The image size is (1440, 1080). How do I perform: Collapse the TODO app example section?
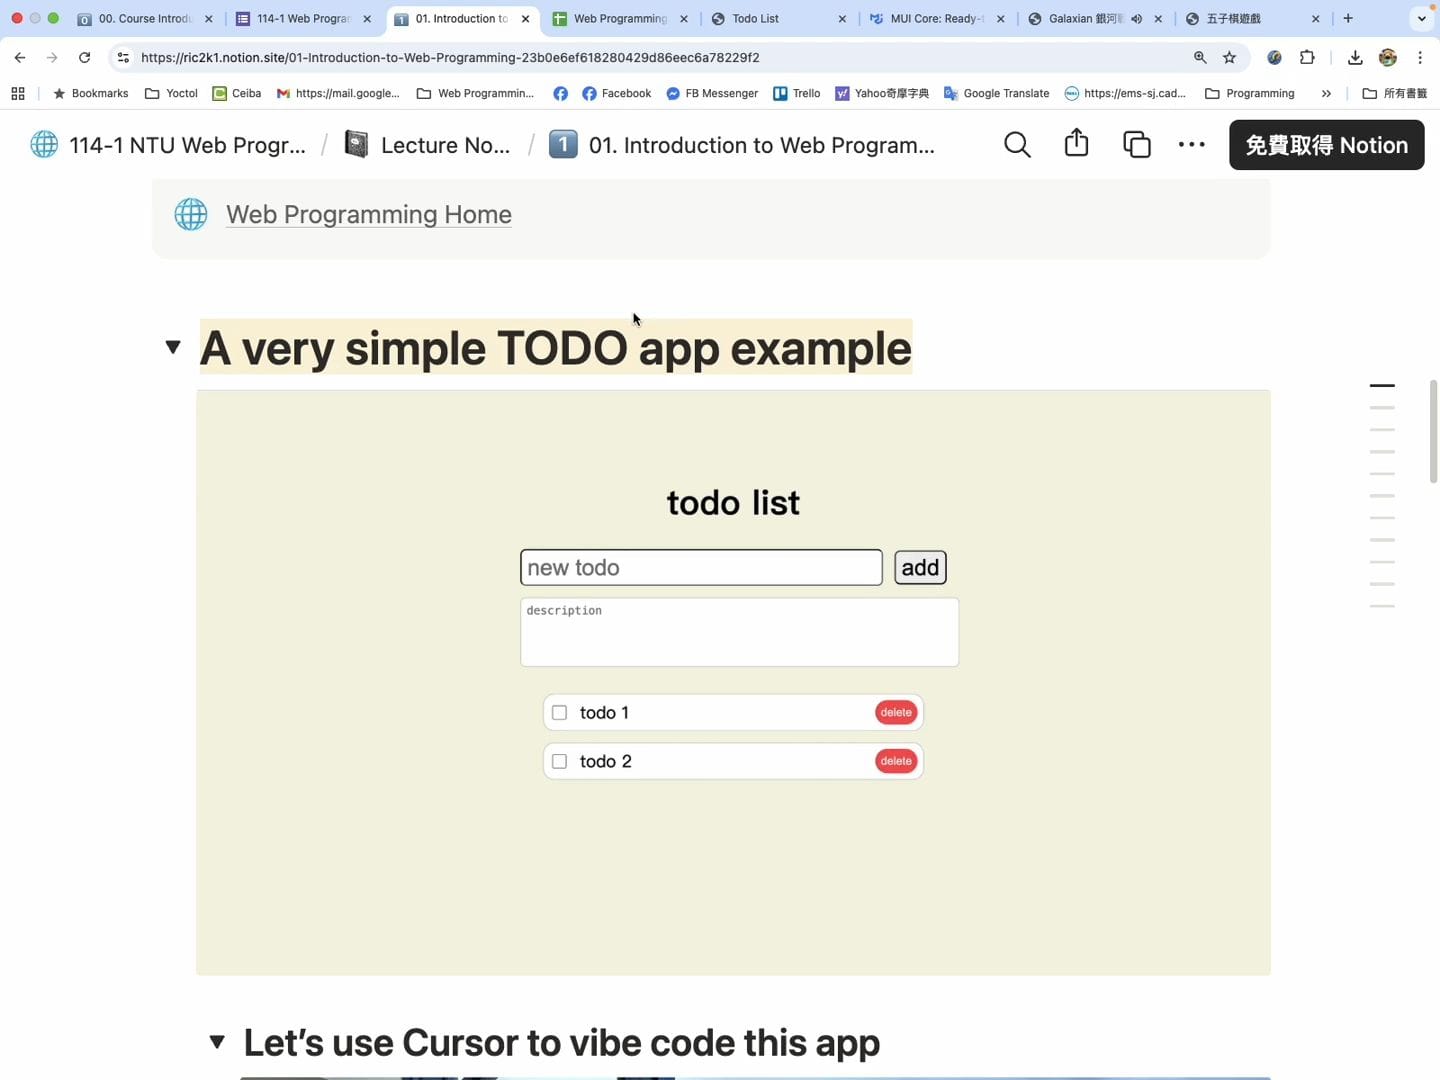point(173,347)
